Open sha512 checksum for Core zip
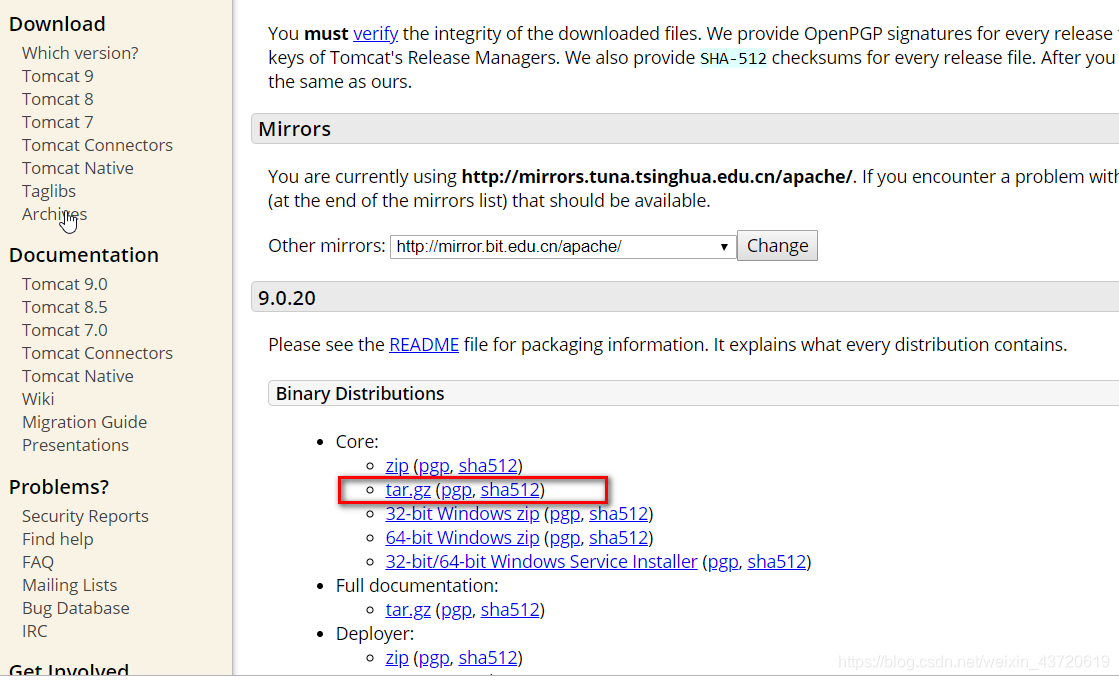 click(487, 466)
